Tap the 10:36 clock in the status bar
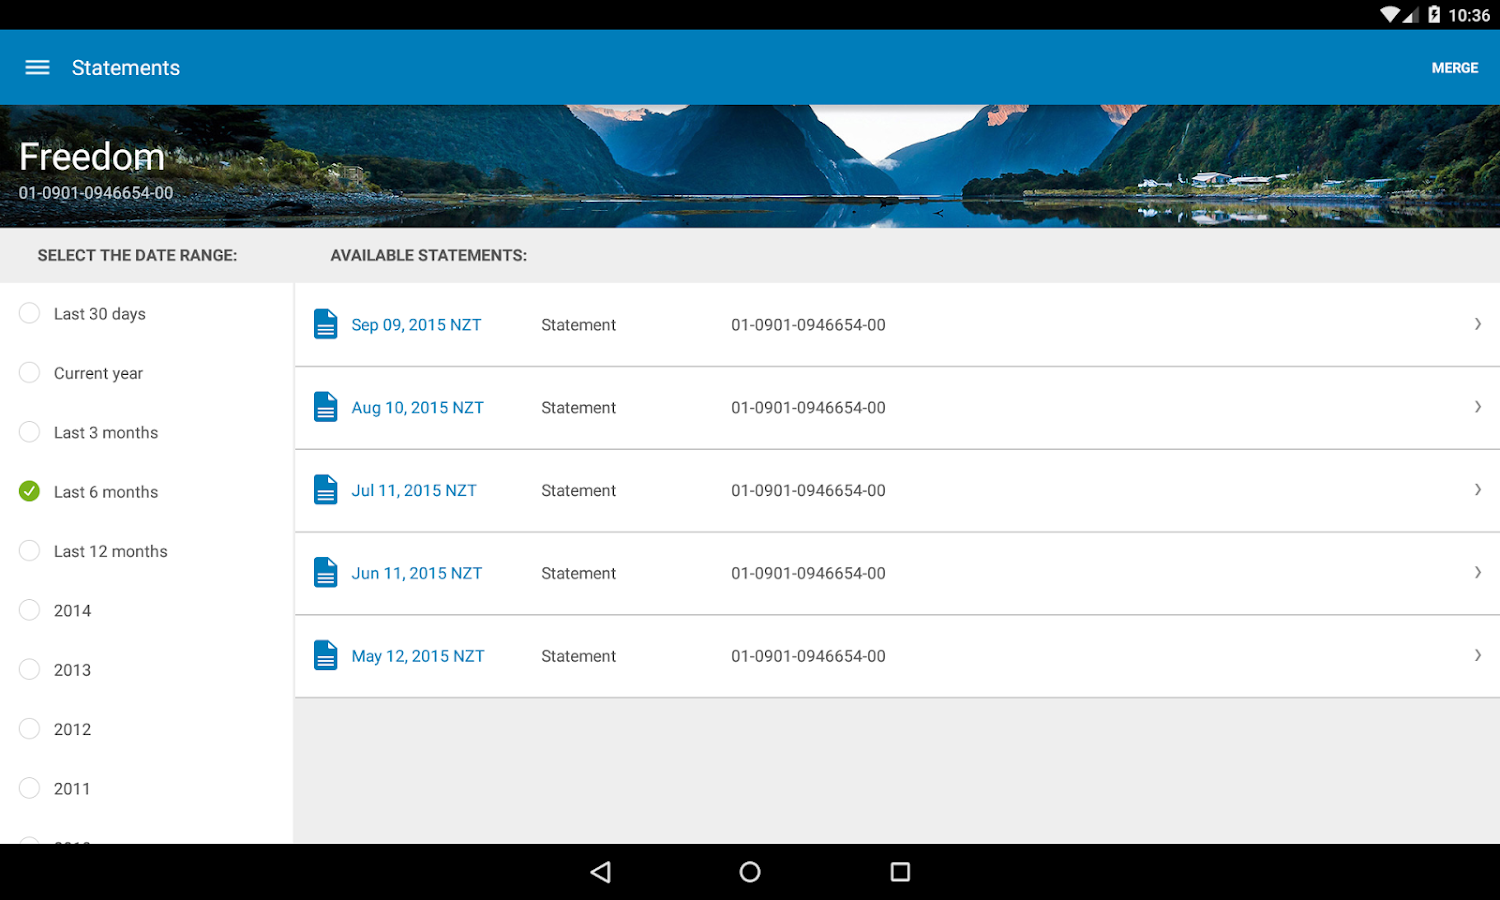1500x900 pixels. point(1469,15)
